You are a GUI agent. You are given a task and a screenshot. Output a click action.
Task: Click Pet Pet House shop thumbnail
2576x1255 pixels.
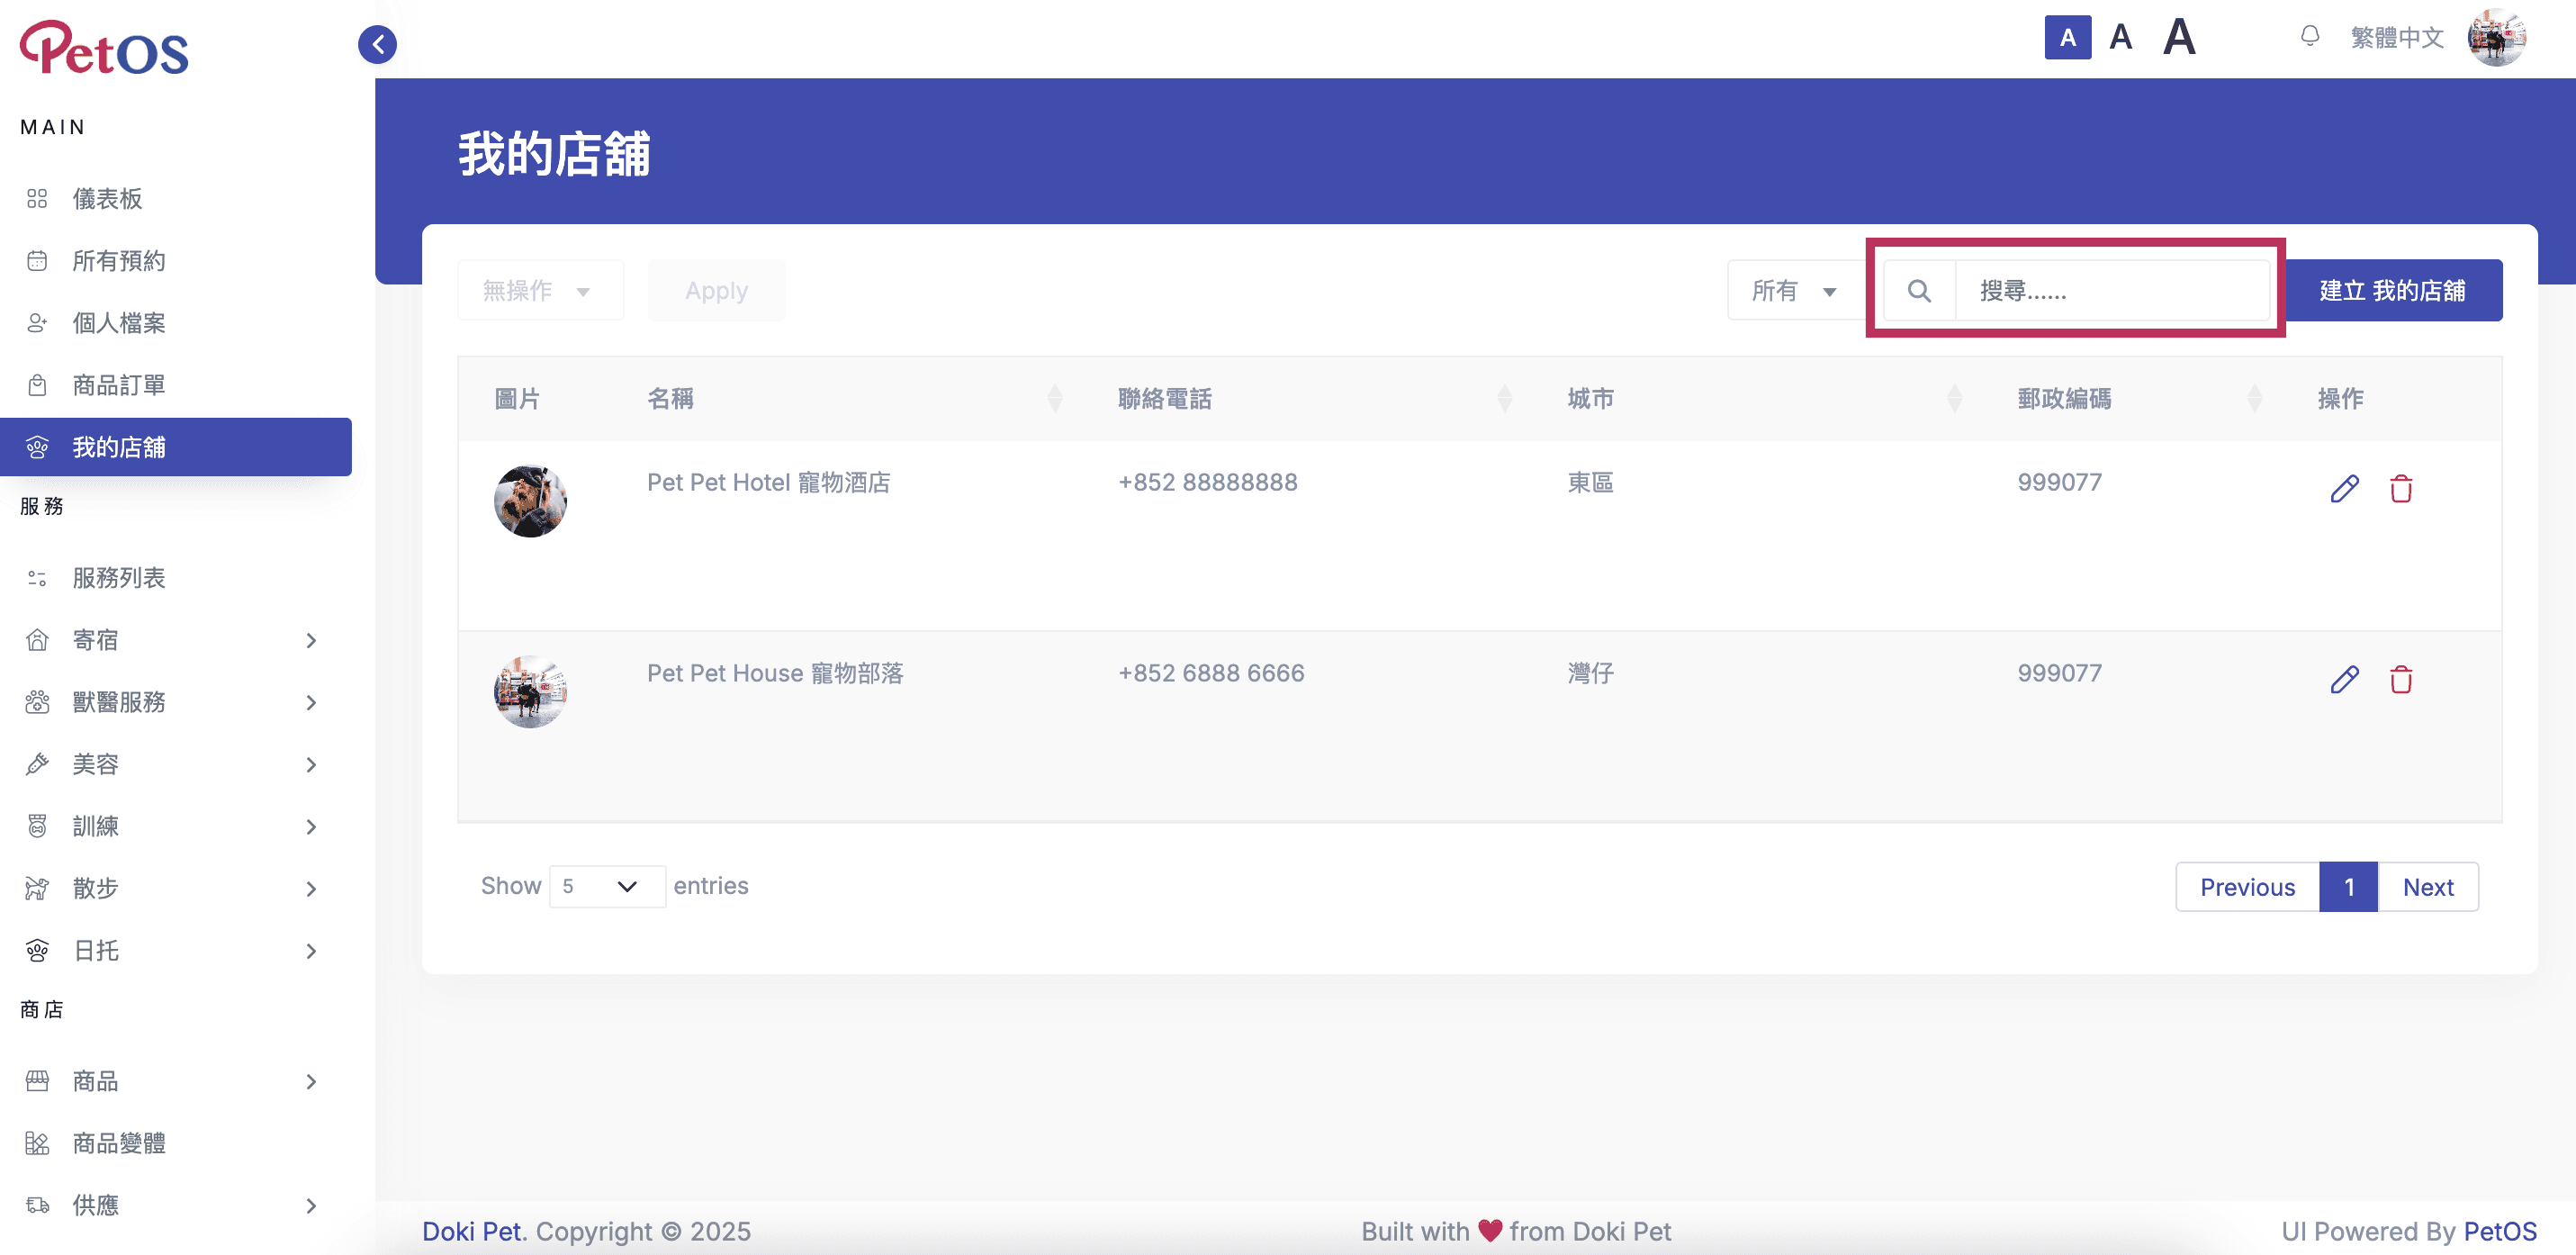(x=530, y=692)
